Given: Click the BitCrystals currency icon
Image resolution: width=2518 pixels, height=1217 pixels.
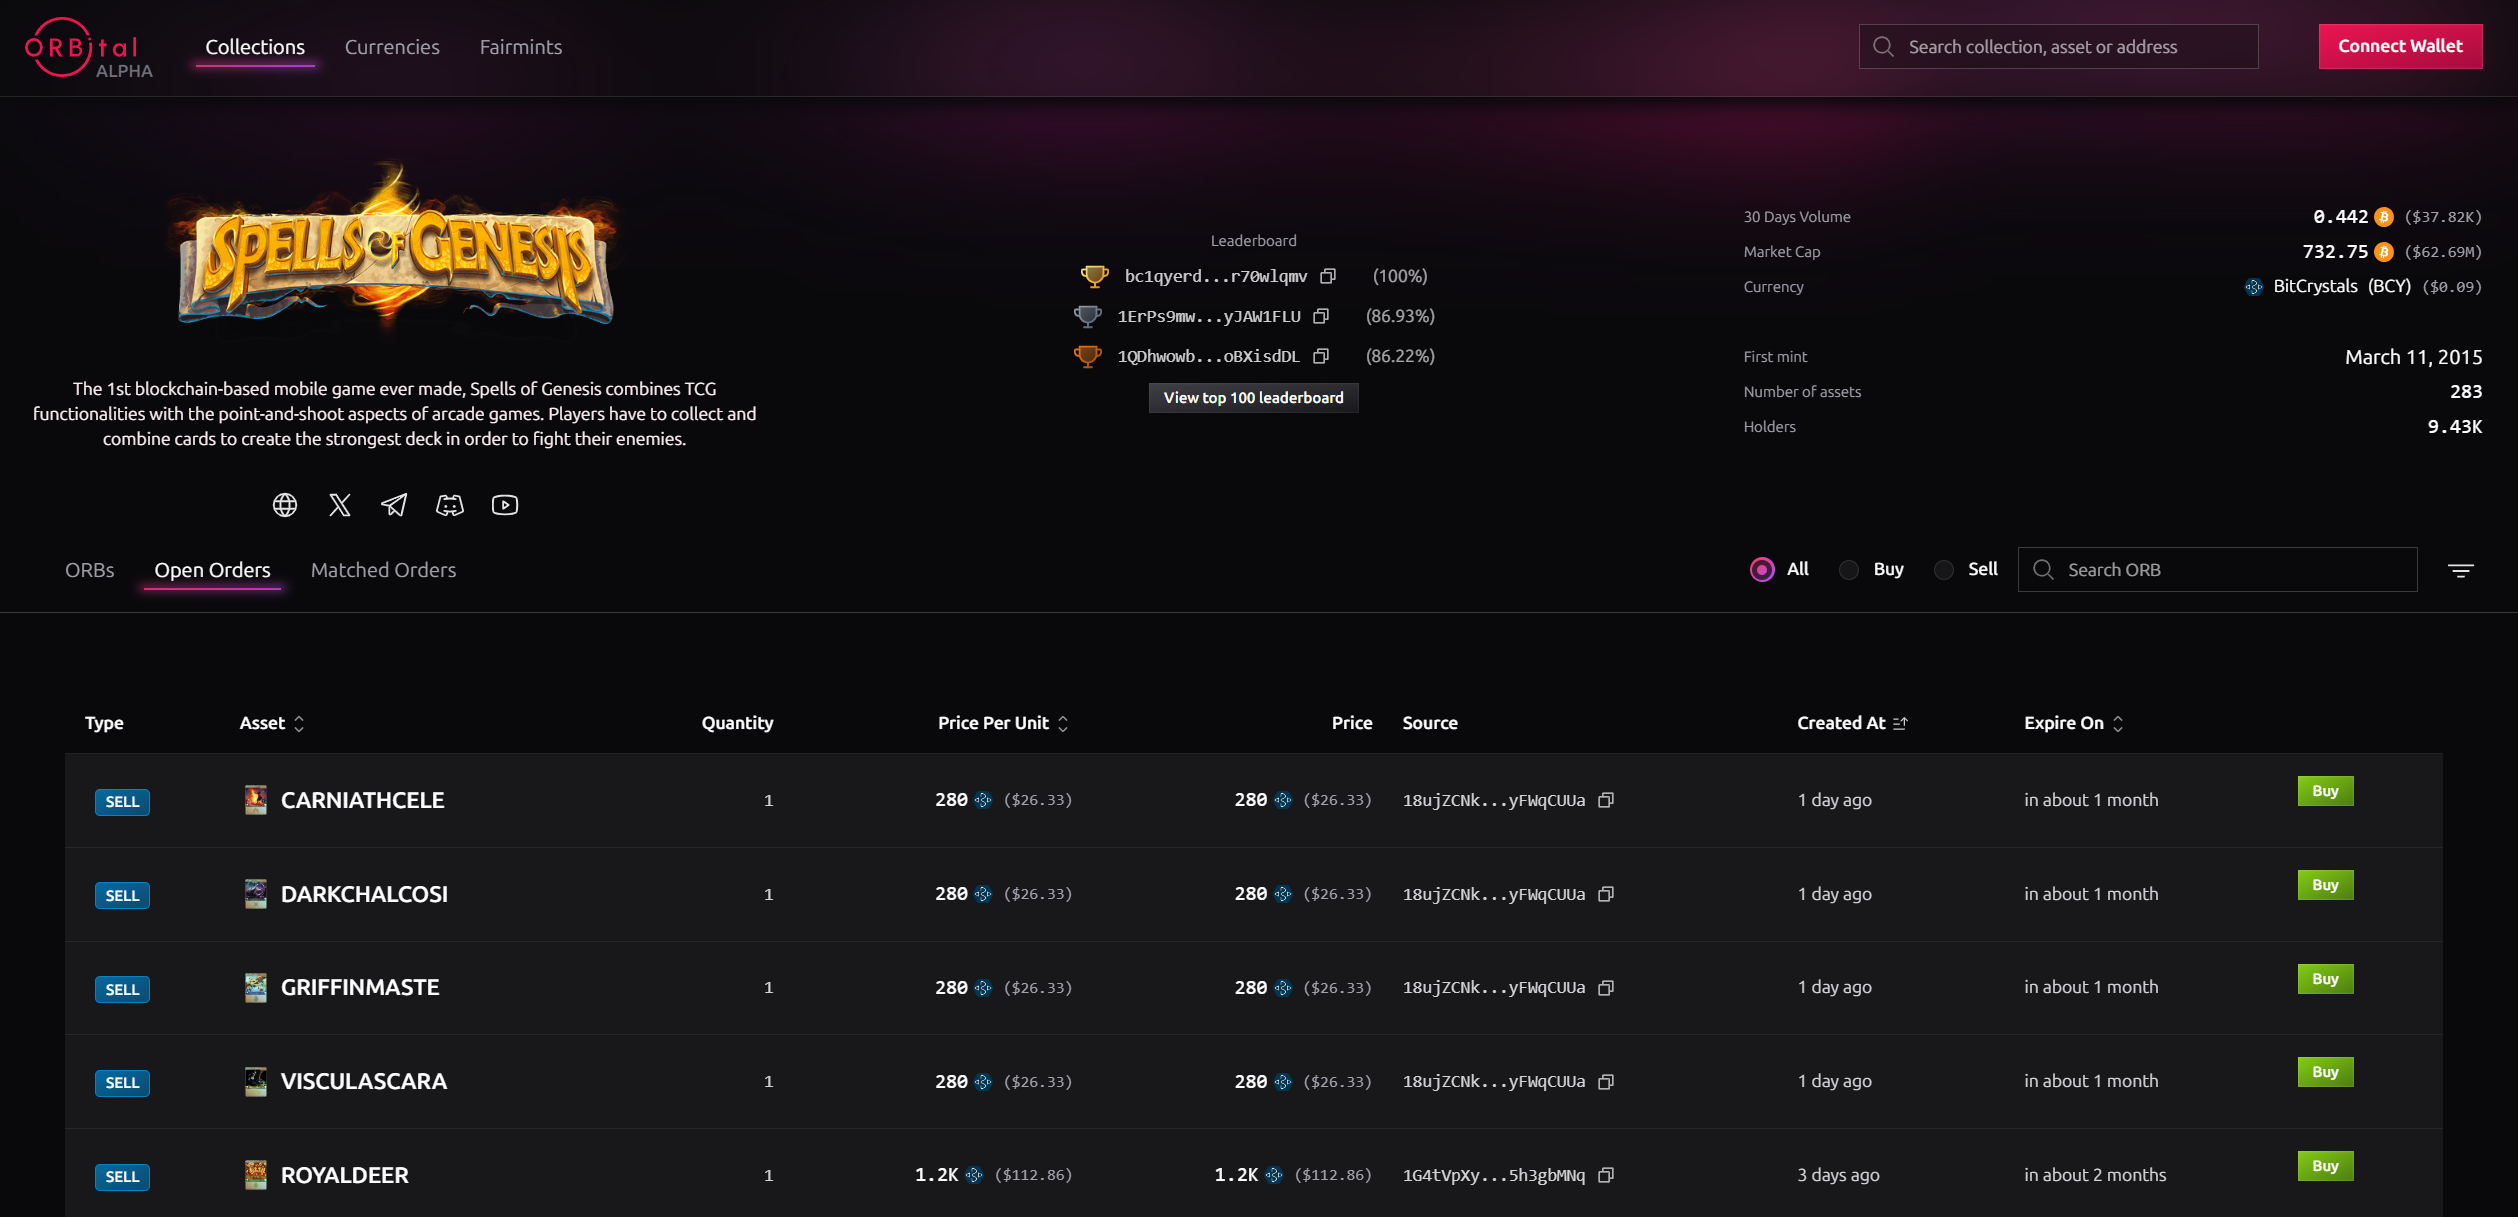Looking at the screenshot, I should pyautogui.click(x=2253, y=287).
